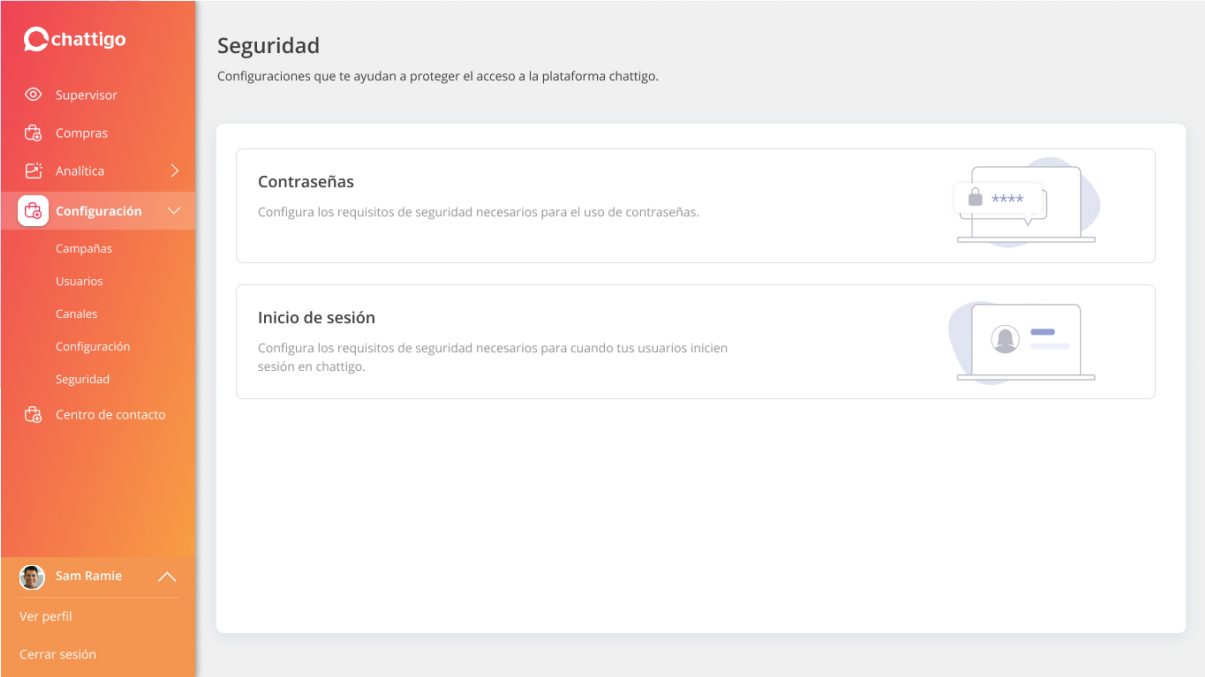This screenshot has height=677, width=1205.
Task: Click the Analítica chart icon
Action: pos(33,171)
